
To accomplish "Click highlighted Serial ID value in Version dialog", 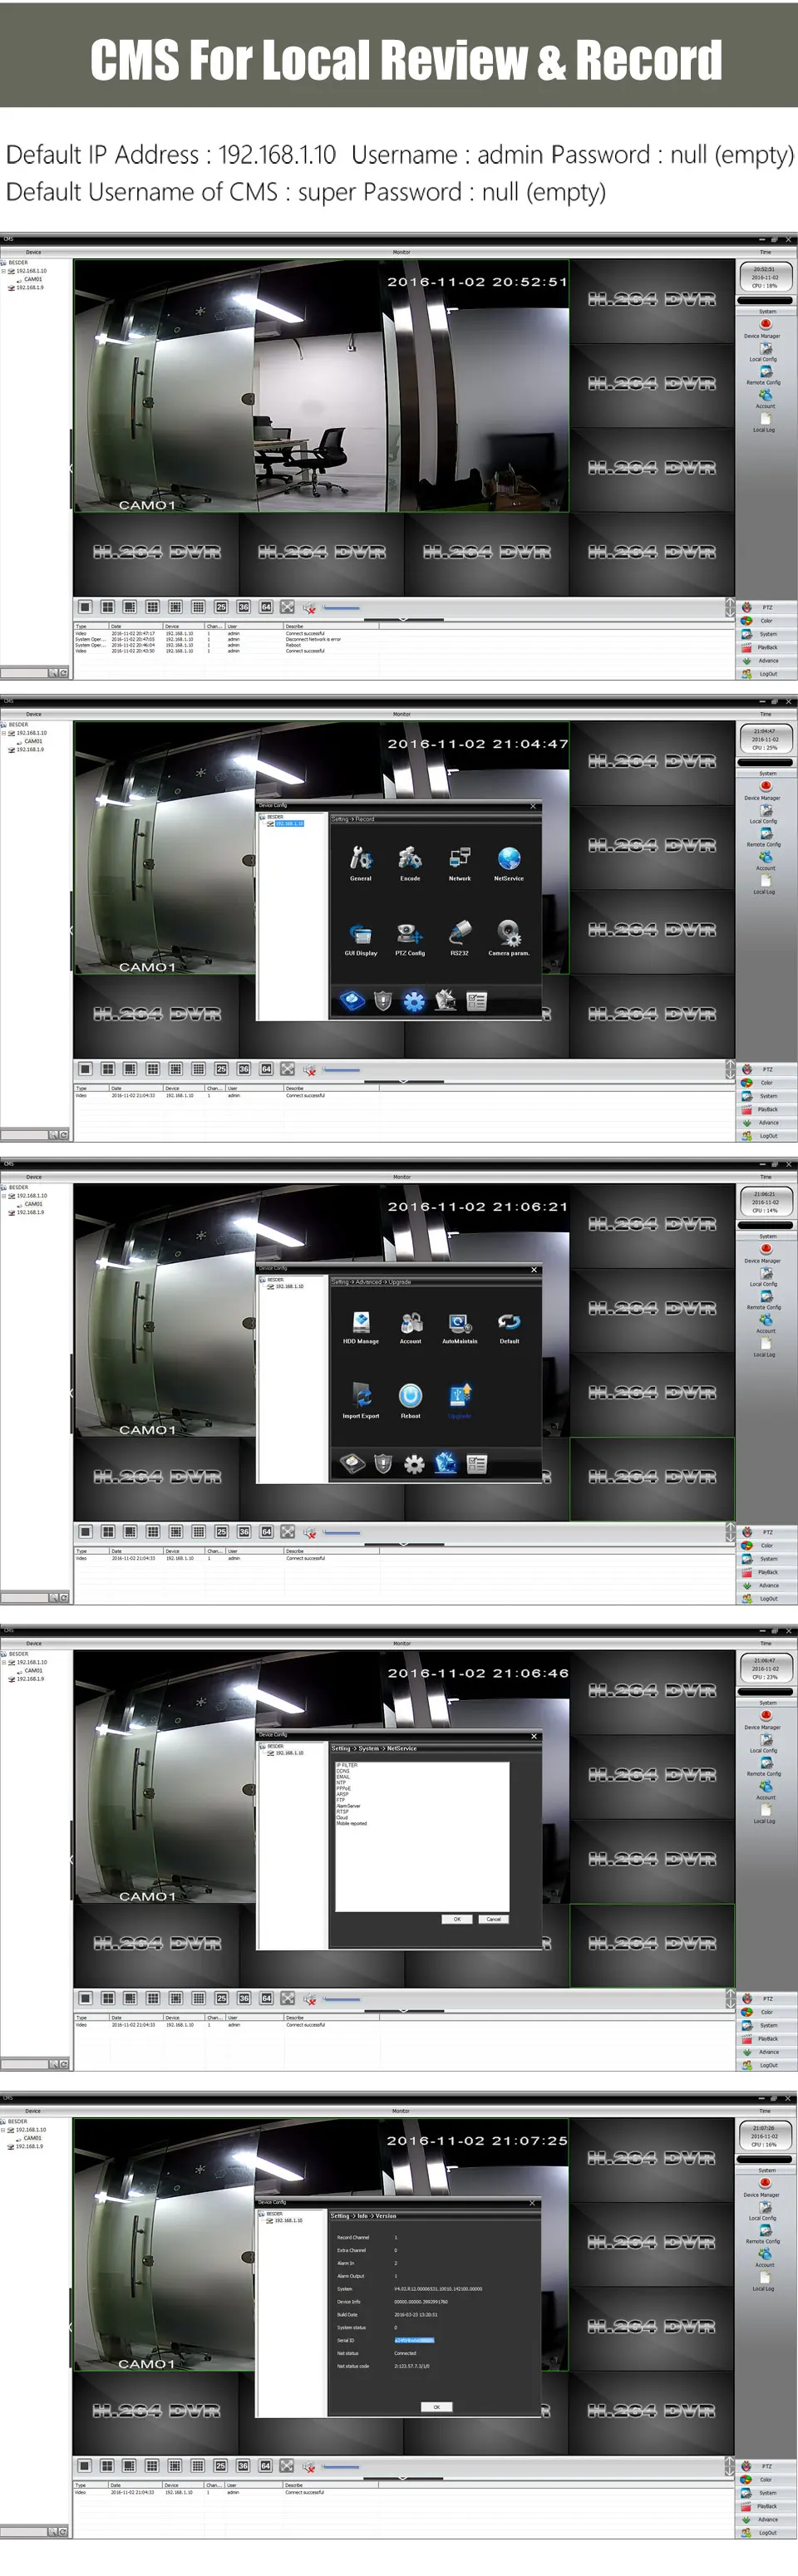I will [414, 2340].
